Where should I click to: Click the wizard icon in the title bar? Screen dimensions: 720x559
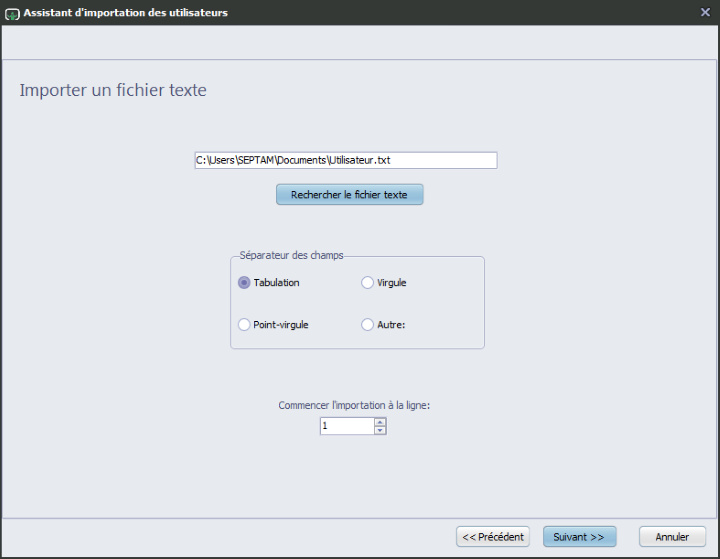pos(12,13)
